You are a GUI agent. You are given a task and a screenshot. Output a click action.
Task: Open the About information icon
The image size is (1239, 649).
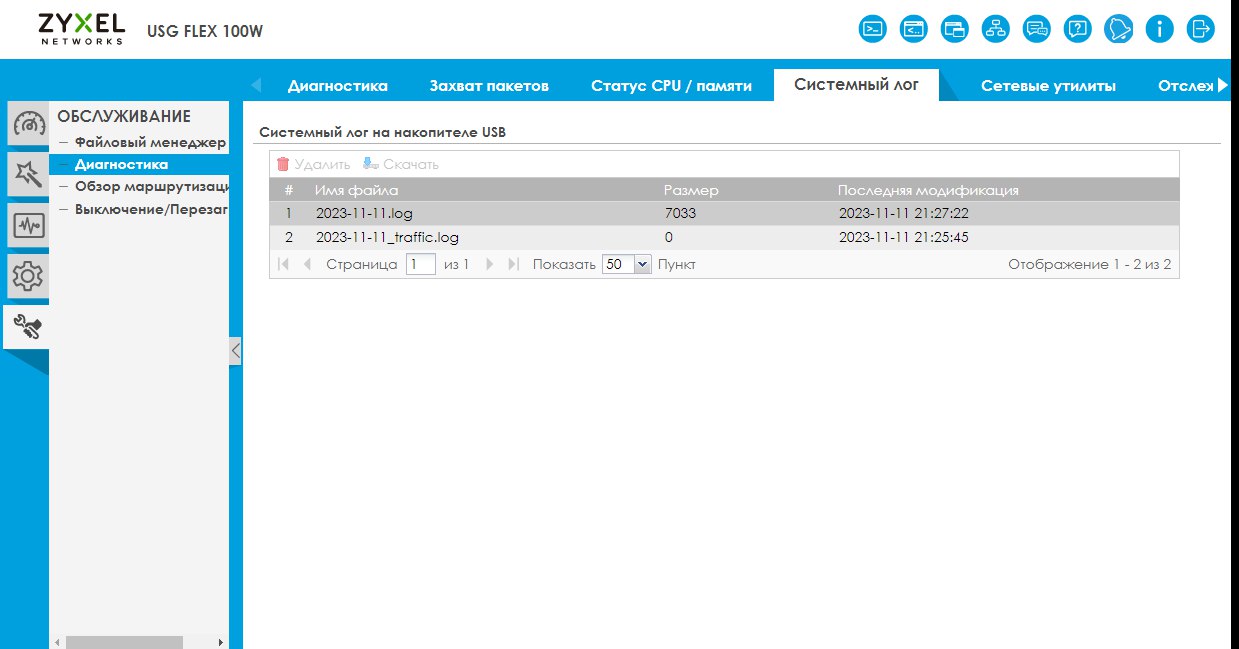coord(1159,28)
